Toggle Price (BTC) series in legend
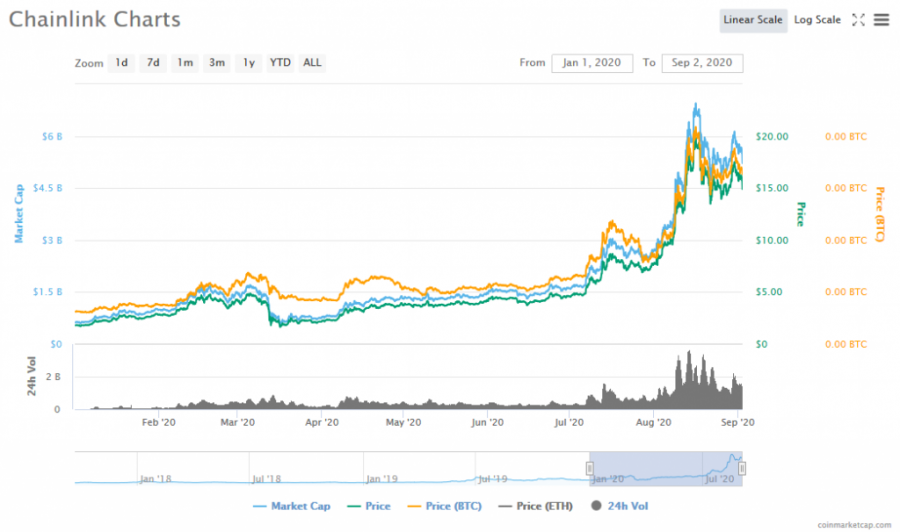Screen dimensions: 900x532 point(444,506)
